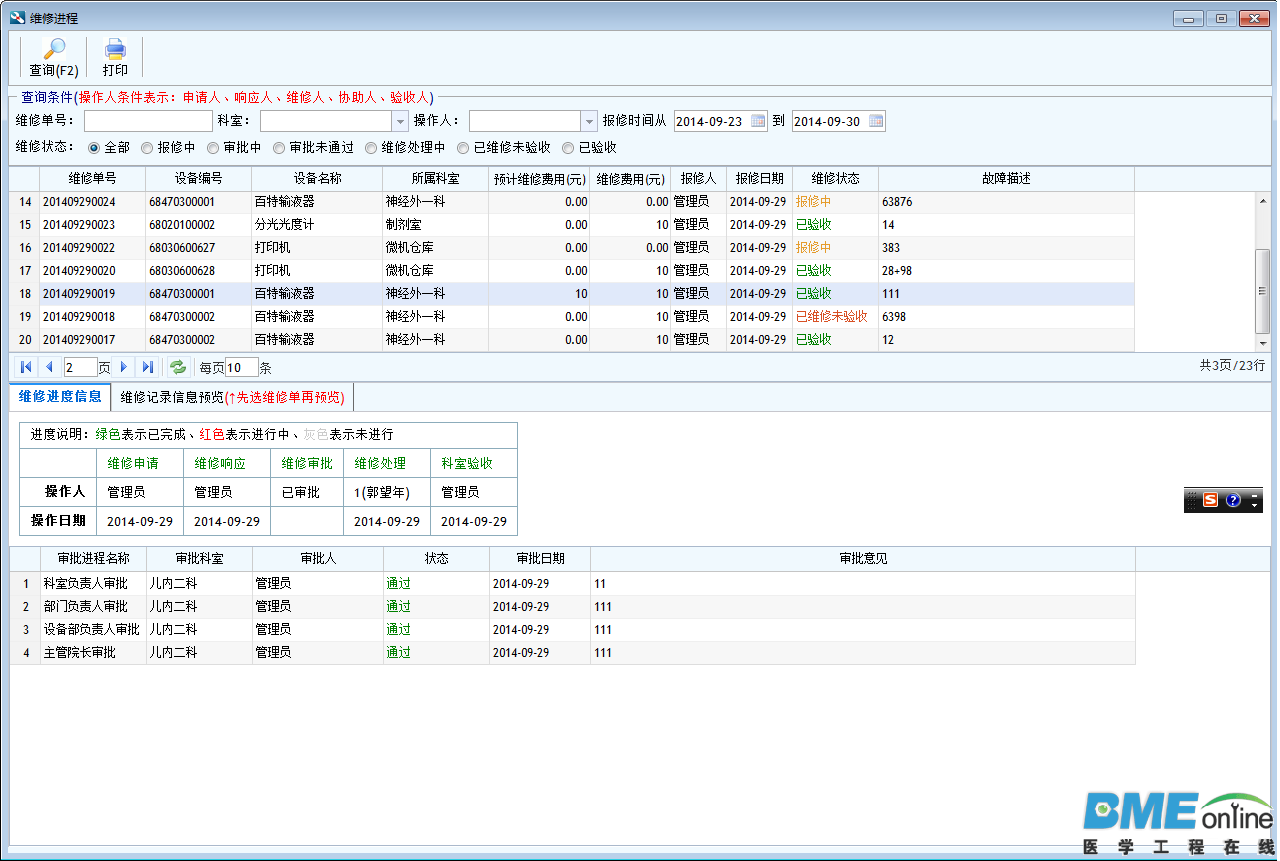Click 已维修未验收 status cell
The image size is (1280, 861).
tap(835, 316)
